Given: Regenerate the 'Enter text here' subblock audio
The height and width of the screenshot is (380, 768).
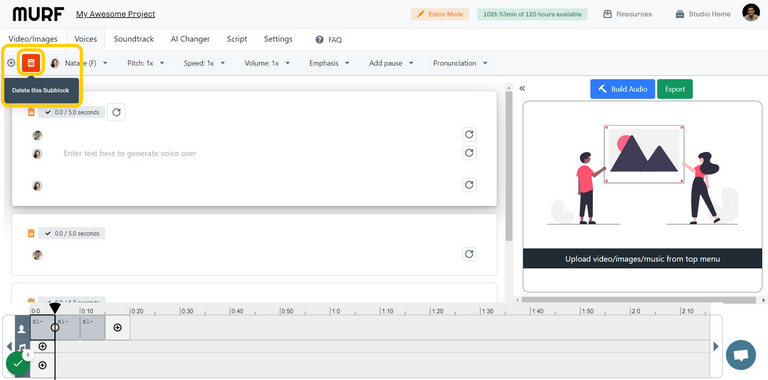Looking at the screenshot, I should coord(469,153).
